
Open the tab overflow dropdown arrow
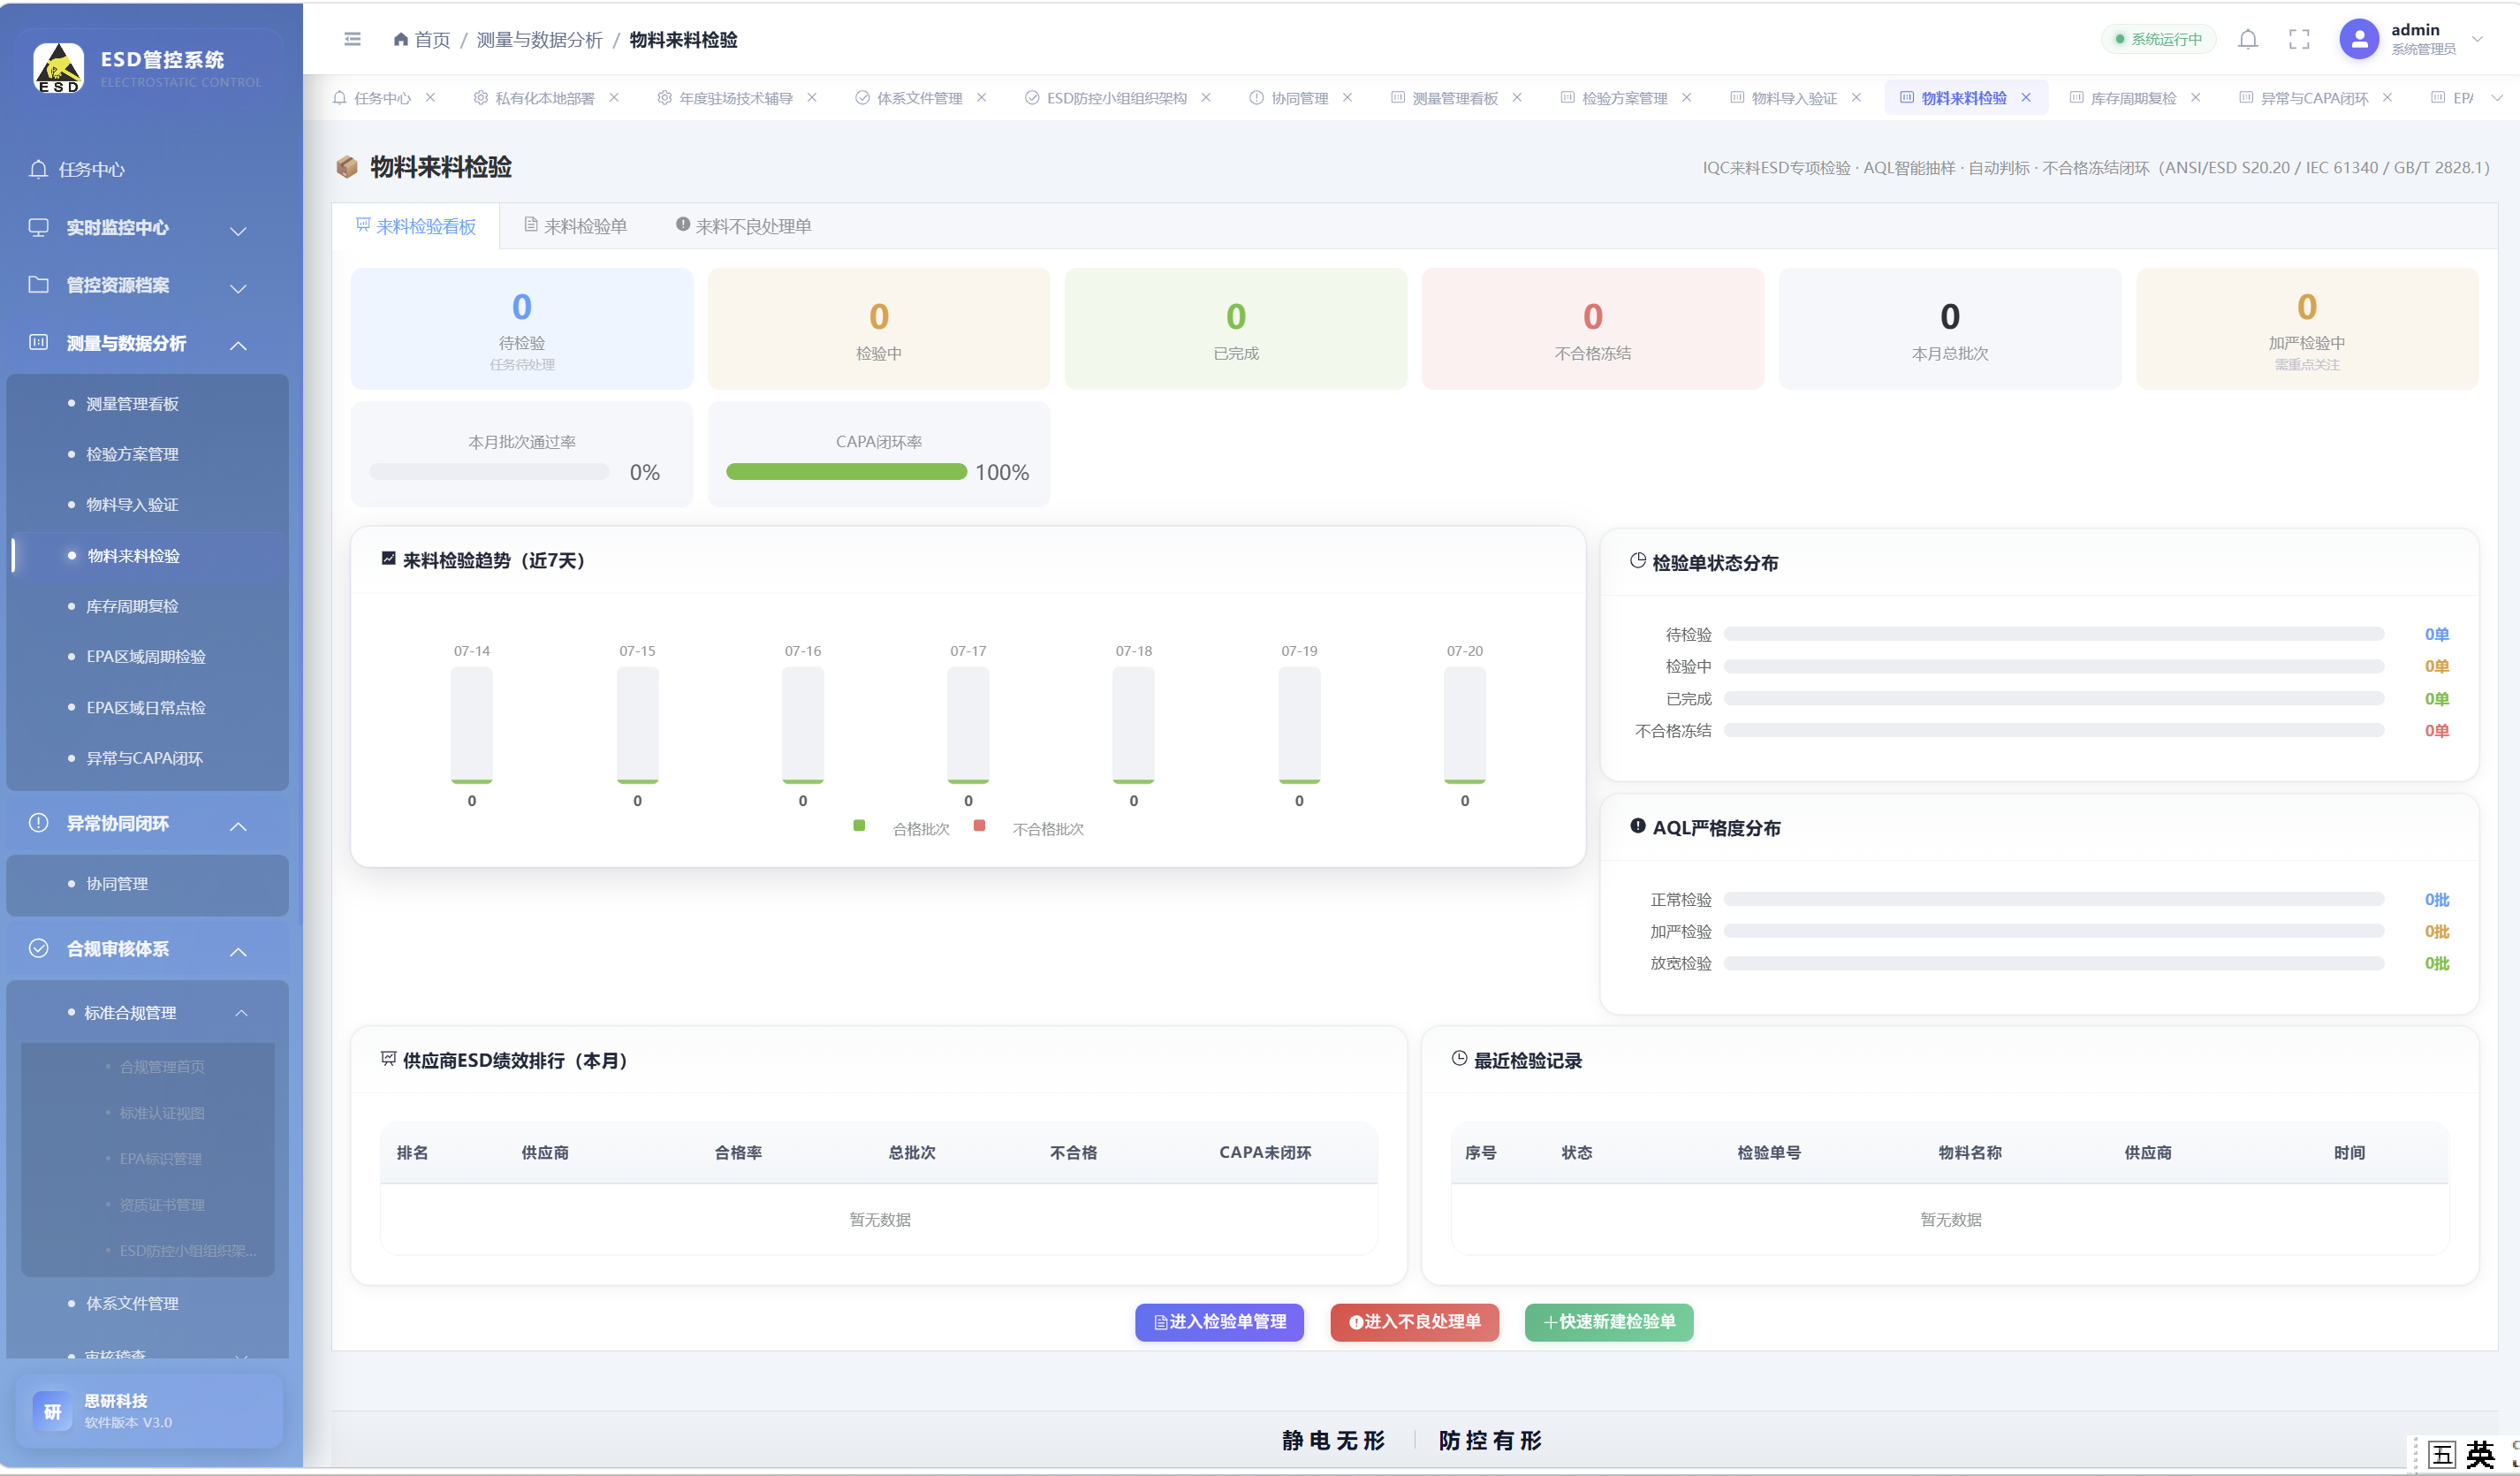[2497, 98]
